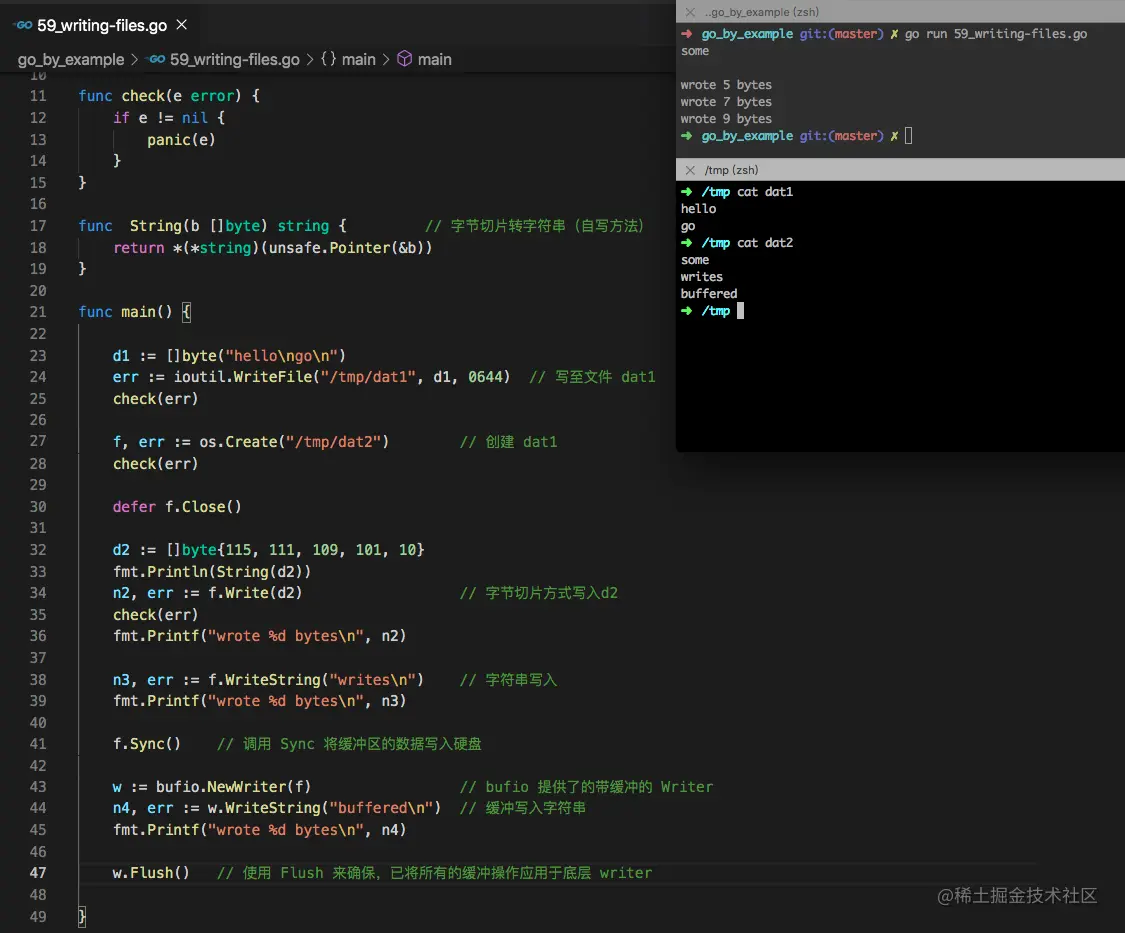Click 'return *(*string)(unsafe.Pointer(&b))' line
This screenshot has width=1125, height=933.
tap(273, 248)
